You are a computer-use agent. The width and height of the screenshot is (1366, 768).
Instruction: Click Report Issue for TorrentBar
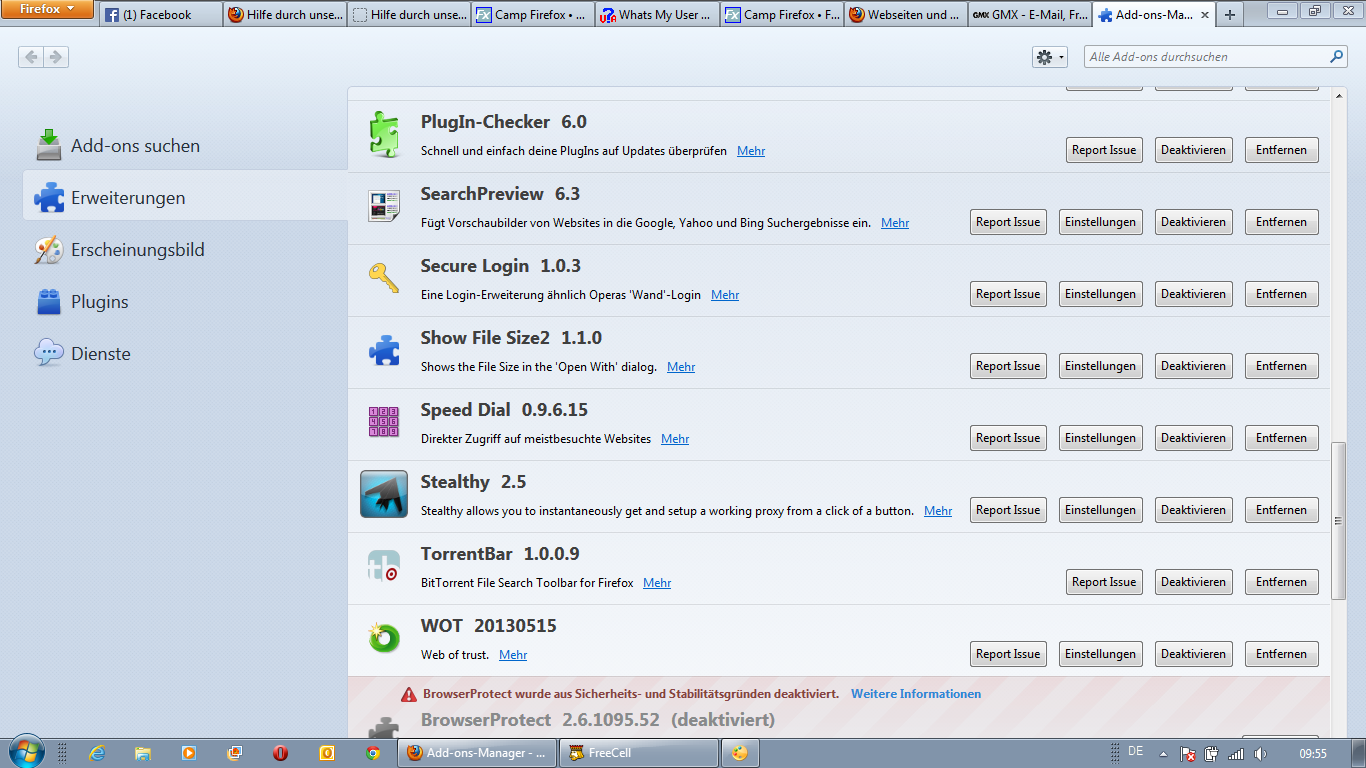click(x=1104, y=582)
